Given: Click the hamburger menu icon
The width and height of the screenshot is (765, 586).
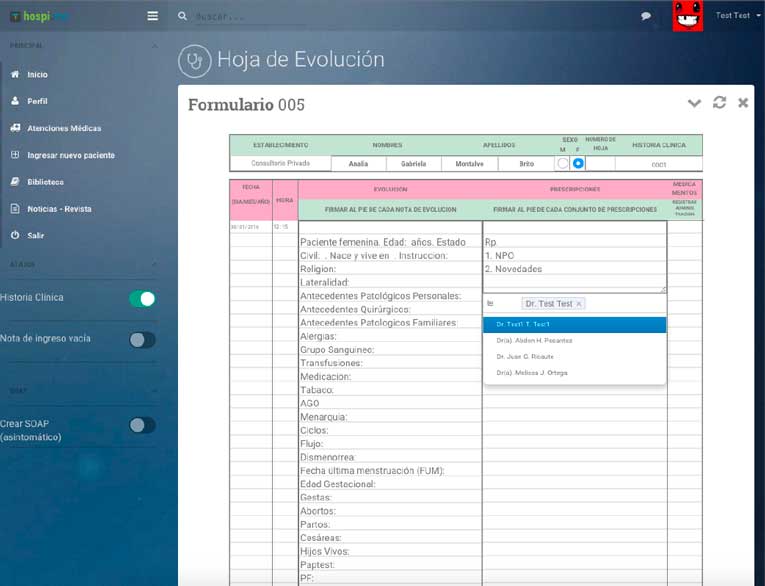Looking at the screenshot, I should coord(152,16).
